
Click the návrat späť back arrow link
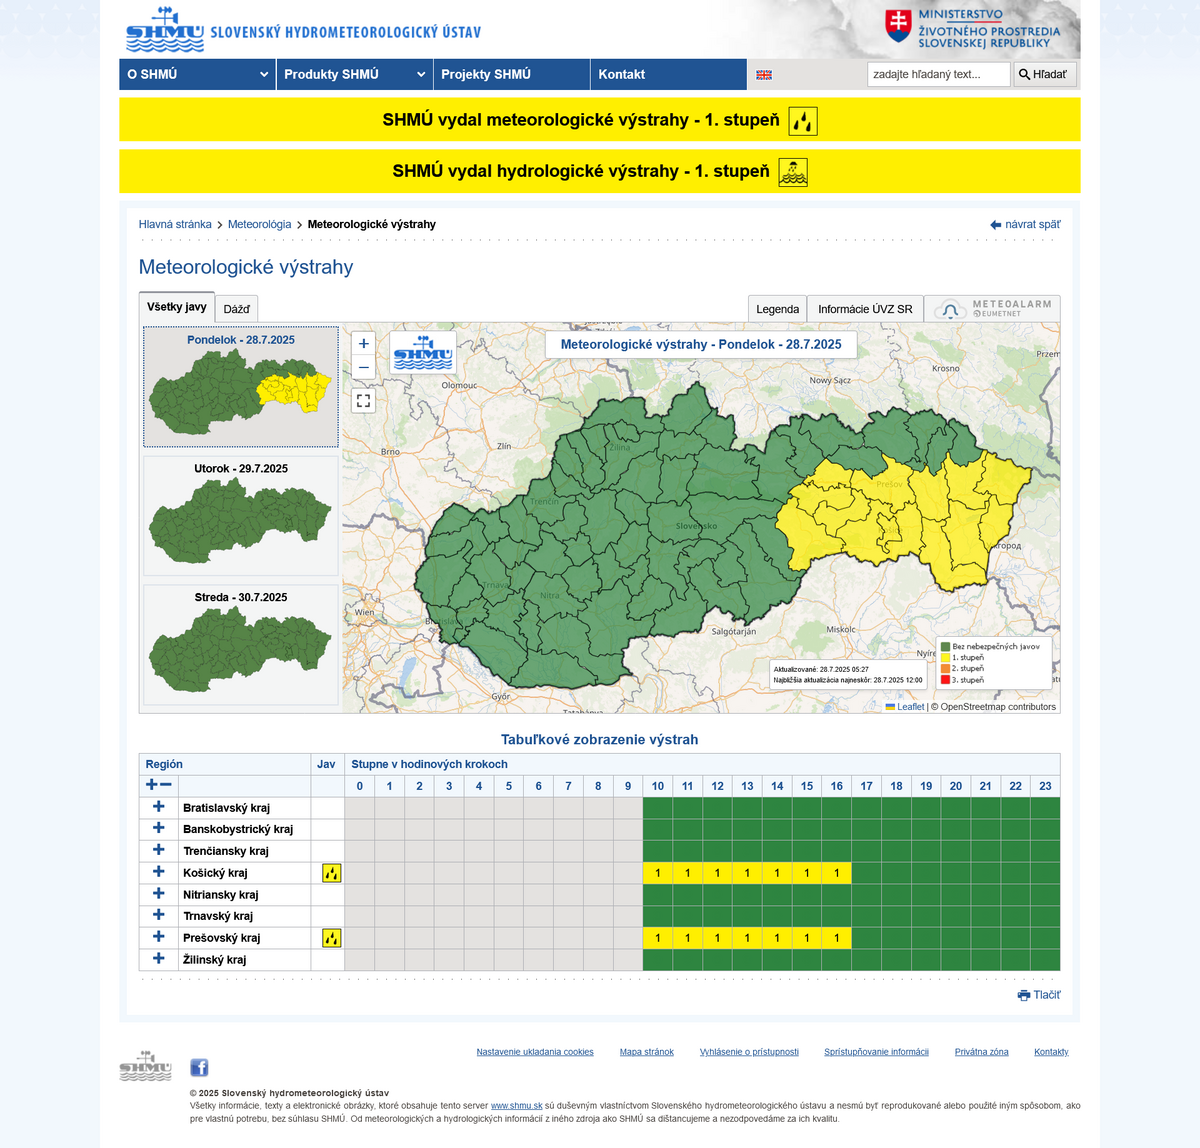point(1025,224)
